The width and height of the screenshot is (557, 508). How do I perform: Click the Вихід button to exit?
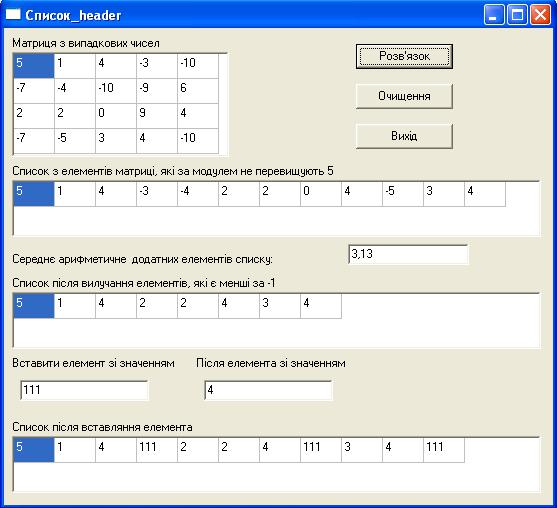coord(404,136)
